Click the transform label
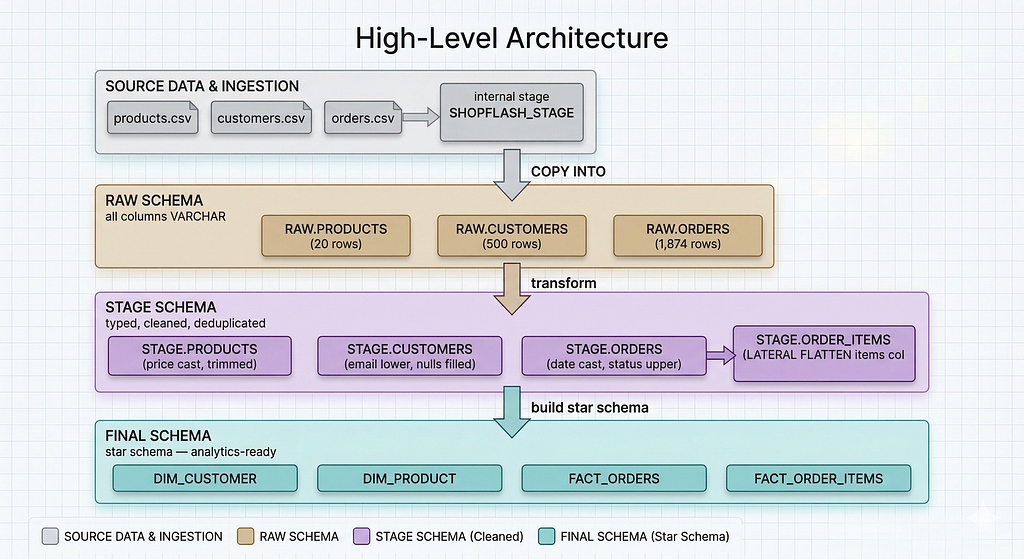 [x=564, y=283]
